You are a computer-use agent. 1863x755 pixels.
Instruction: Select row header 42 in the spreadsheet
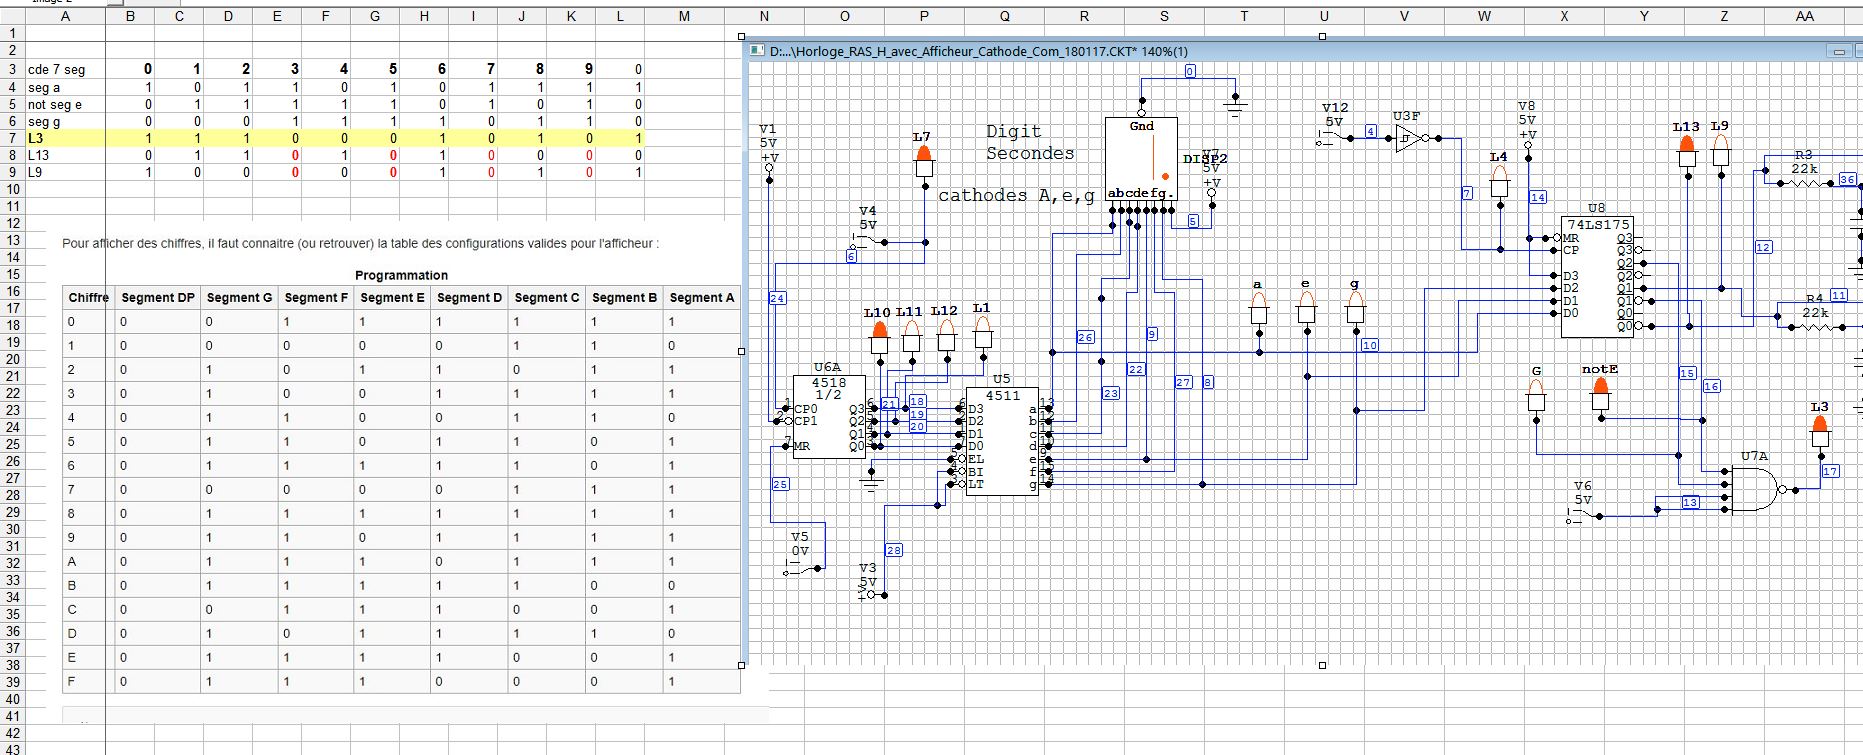coord(12,733)
